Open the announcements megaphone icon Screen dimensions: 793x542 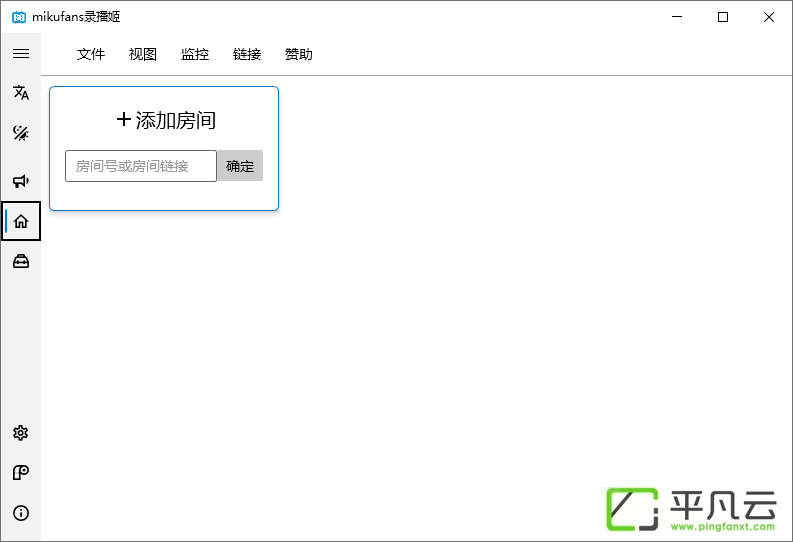point(21,181)
